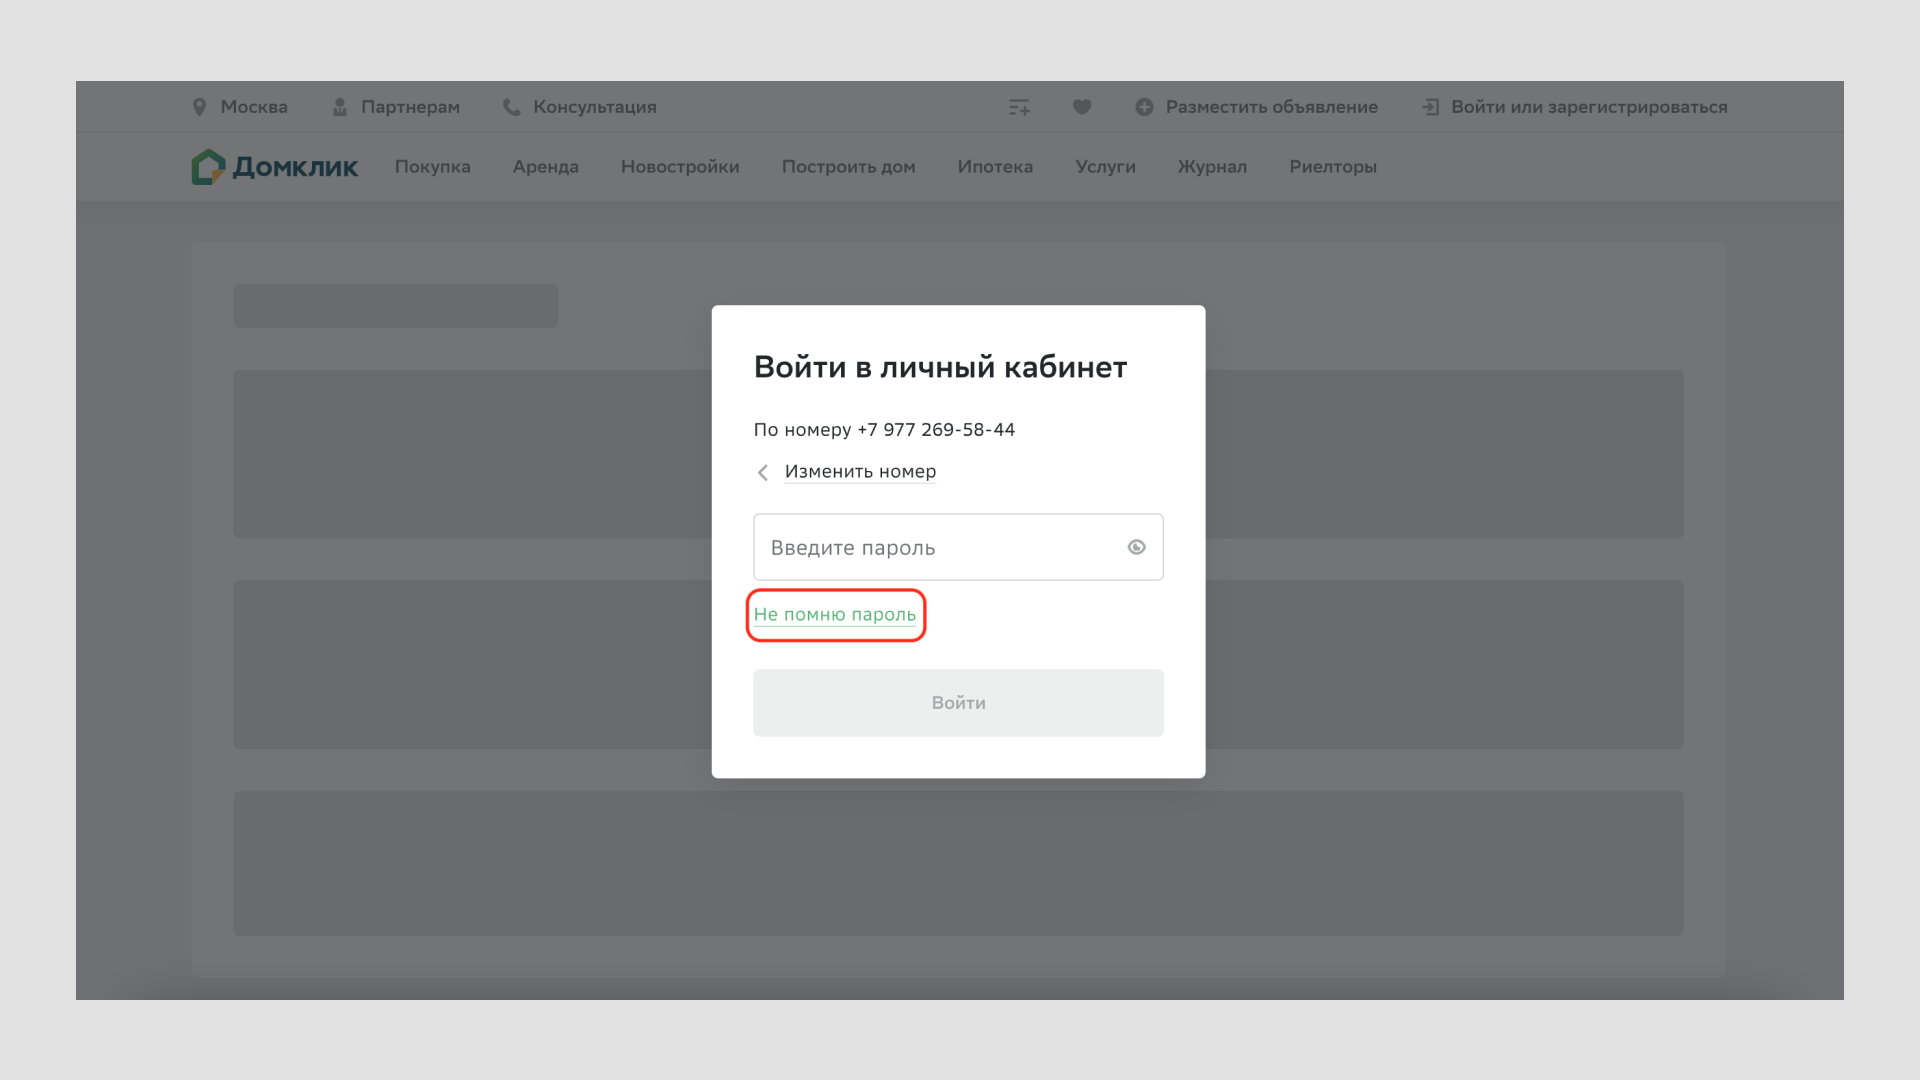This screenshot has width=1920, height=1080.
Task: Open the comparison list icon in header
Action: (1019, 107)
